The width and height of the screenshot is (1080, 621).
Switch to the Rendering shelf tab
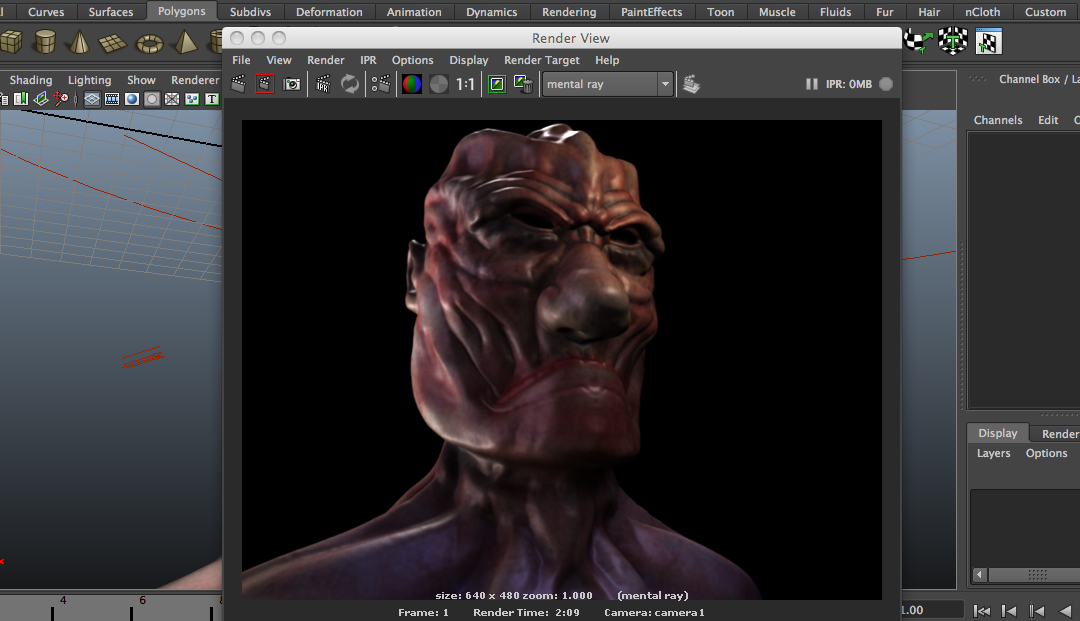pos(569,12)
